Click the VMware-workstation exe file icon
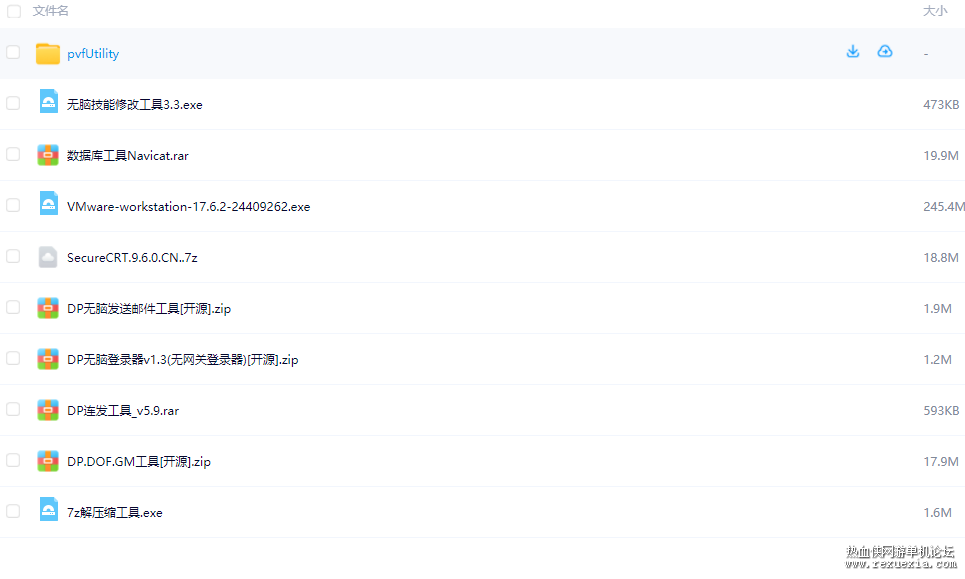965x579 pixels. click(48, 204)
